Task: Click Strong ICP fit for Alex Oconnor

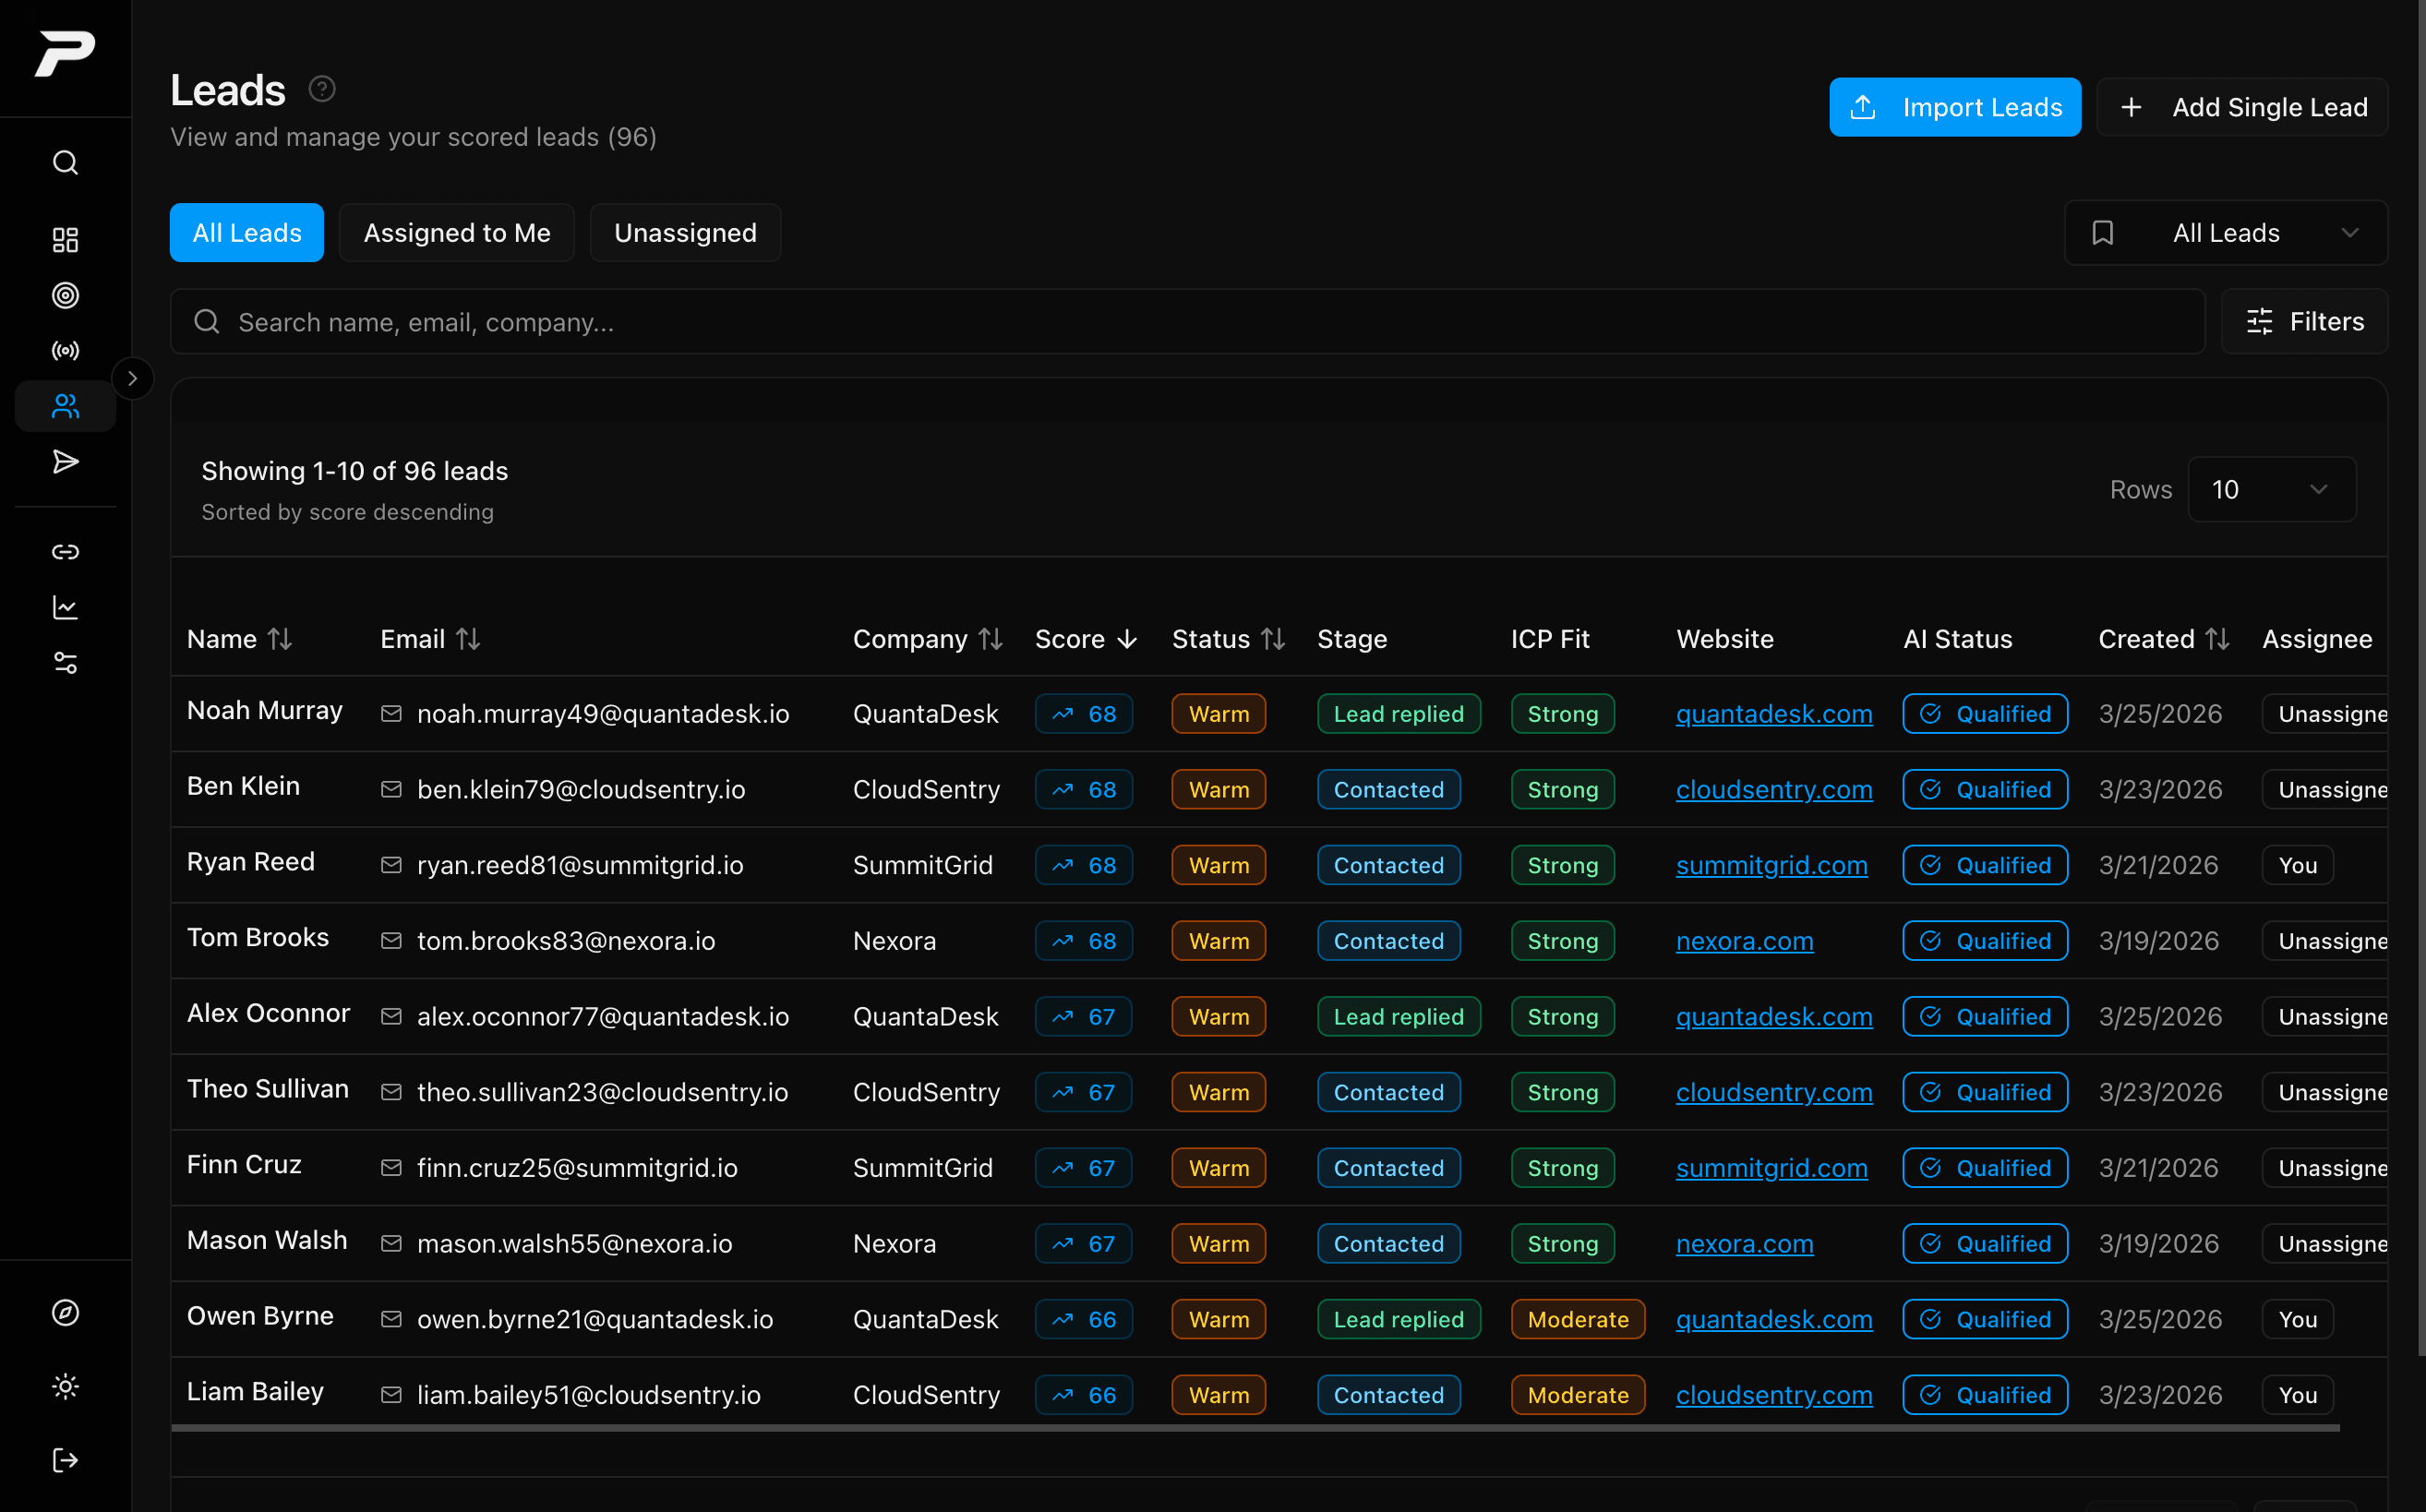Action: [1562, 1016]
